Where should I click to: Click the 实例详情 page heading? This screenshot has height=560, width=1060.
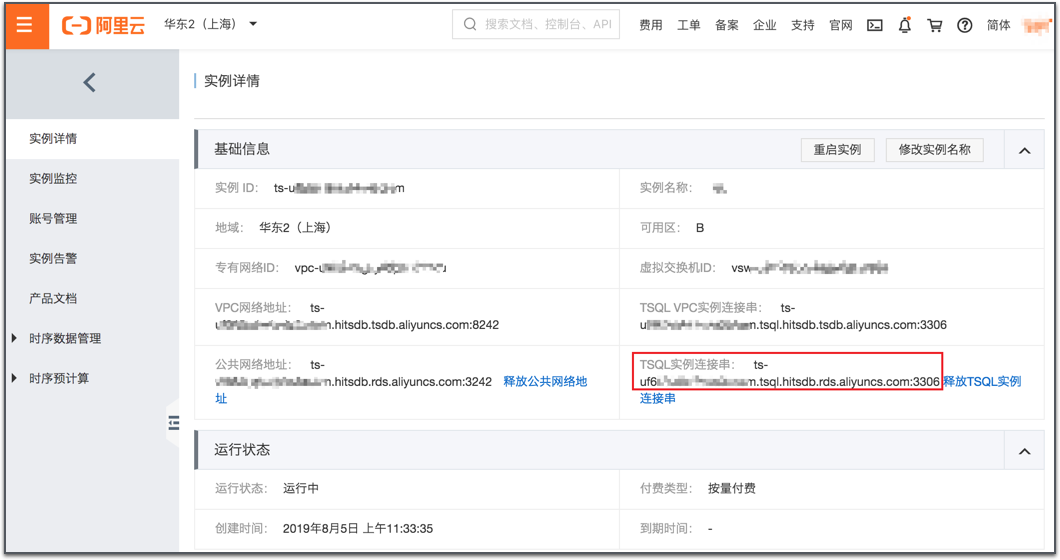[232, 81]
